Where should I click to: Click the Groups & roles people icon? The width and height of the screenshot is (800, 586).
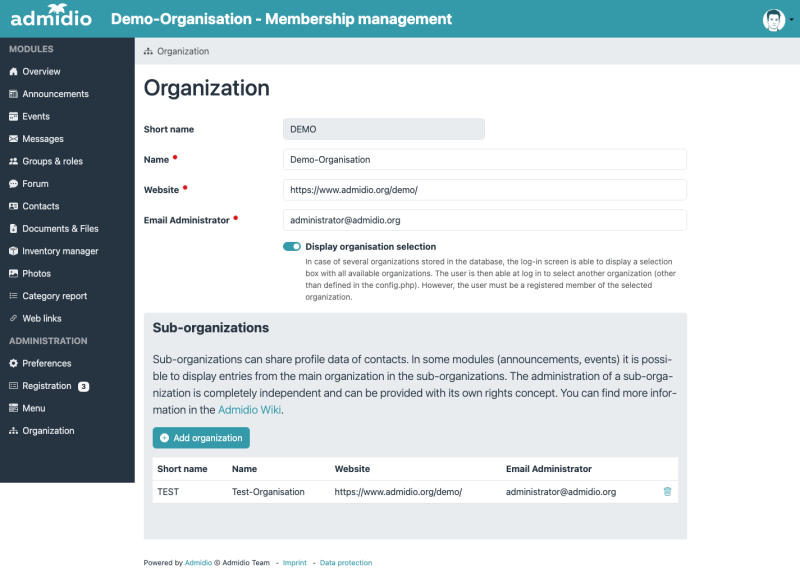point(13,162)
